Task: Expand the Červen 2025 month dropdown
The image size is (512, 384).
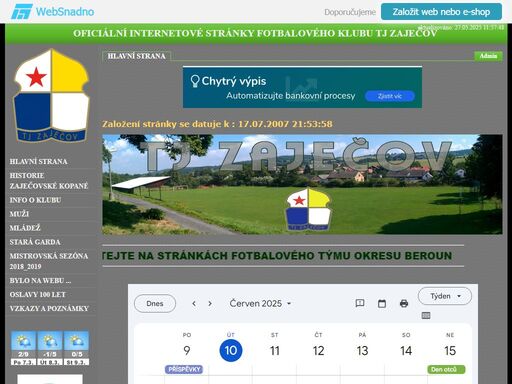Action: click(261, 304)
